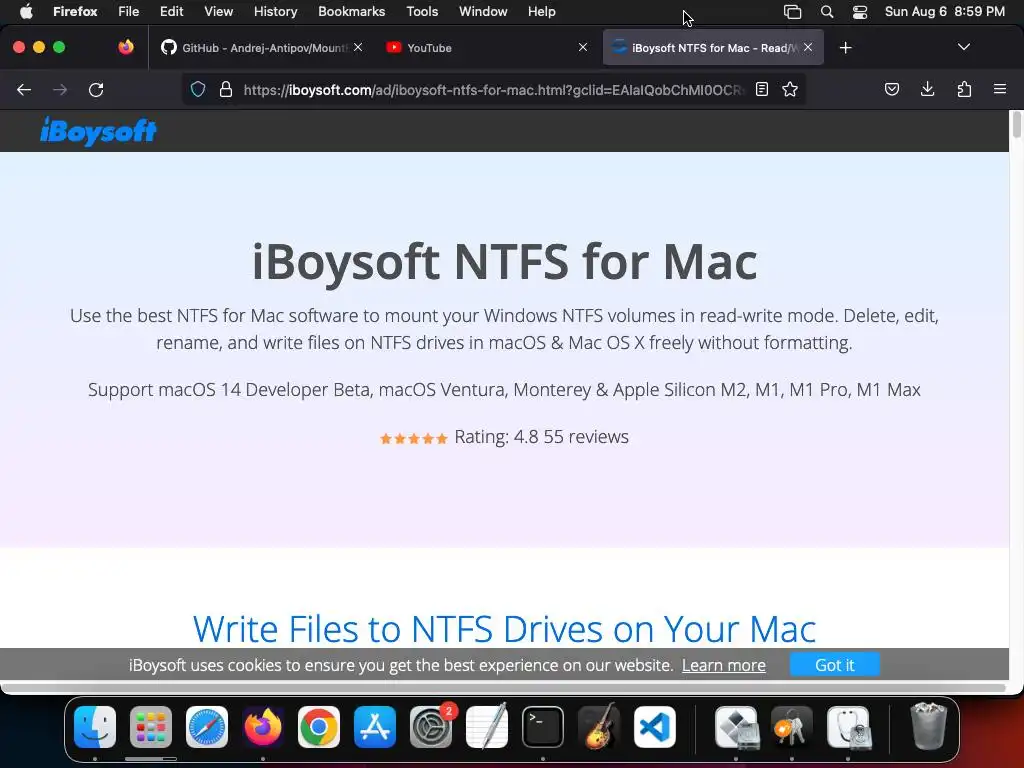Open Finder from the dock
The image size is (1024, 768).
[95, 726]
